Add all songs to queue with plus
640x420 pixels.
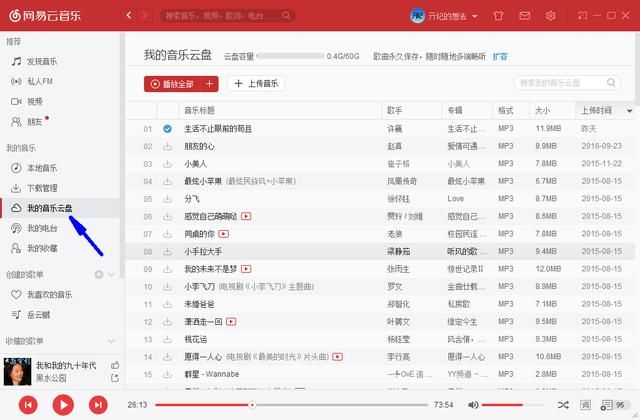point(209,84)
